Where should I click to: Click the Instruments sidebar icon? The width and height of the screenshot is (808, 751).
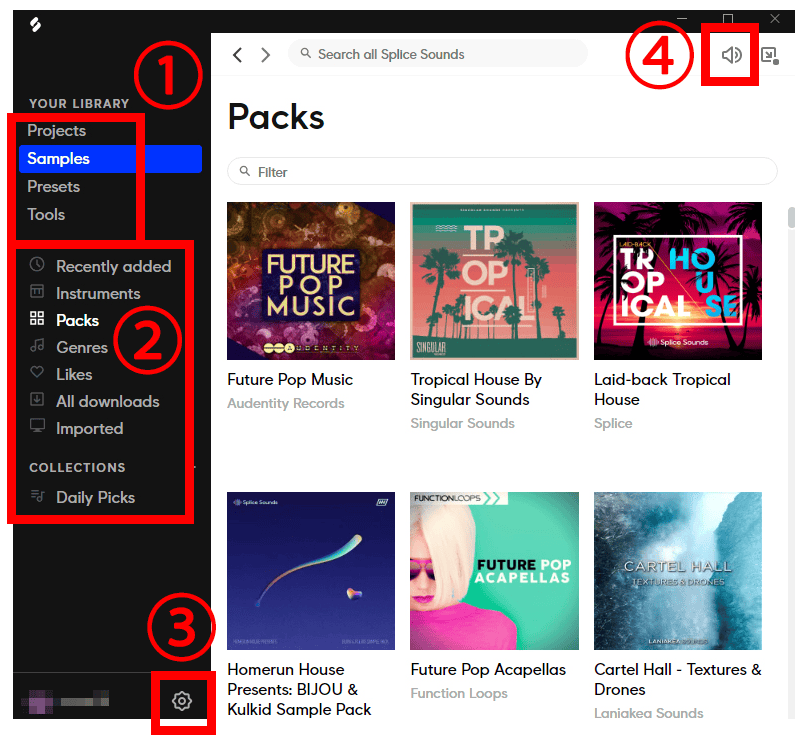tap(37, 291)
